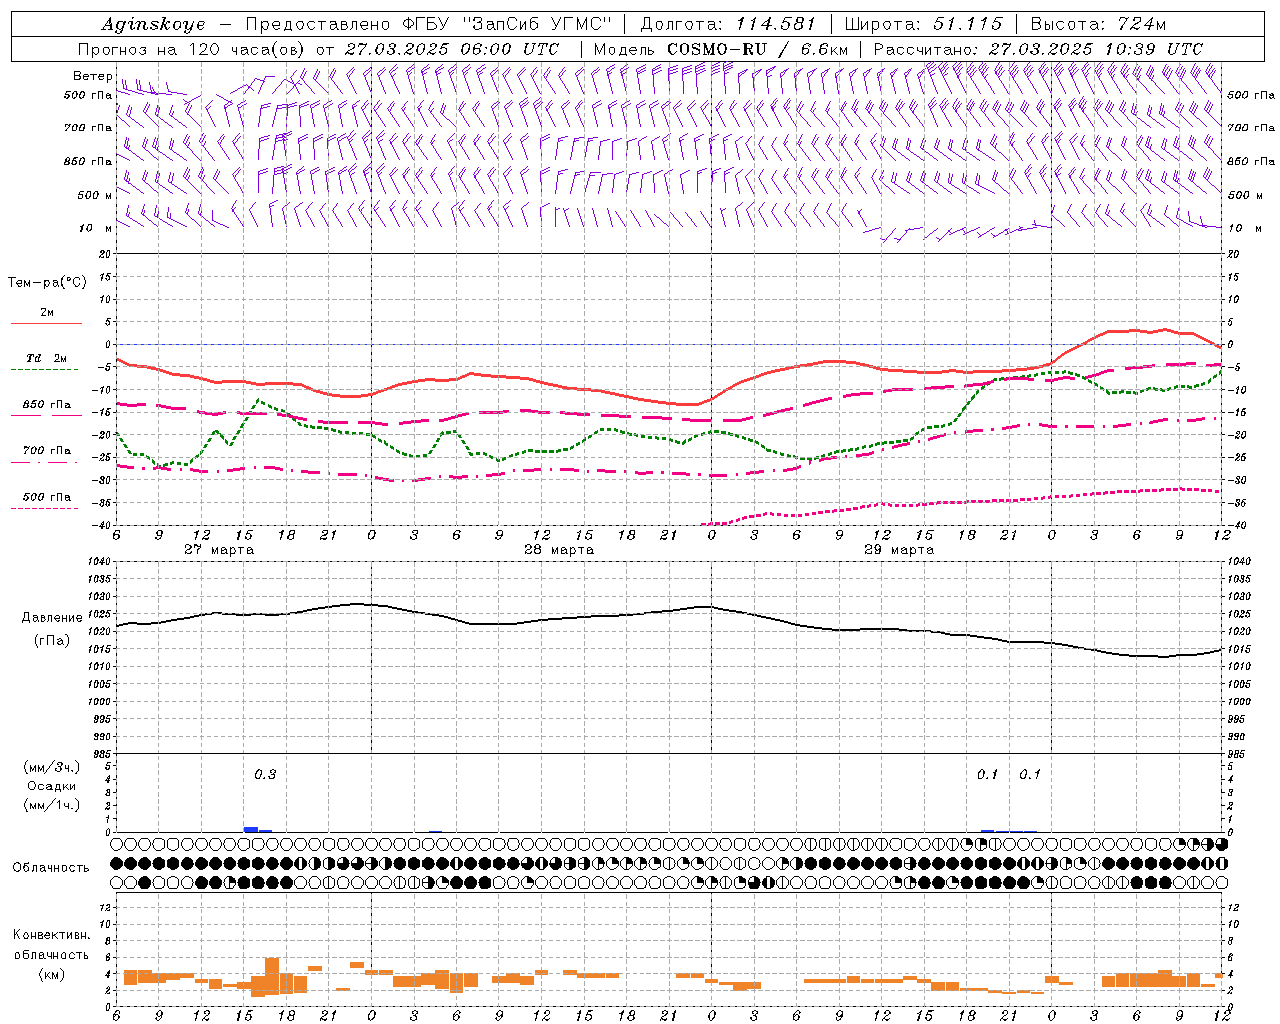
Task: Click the (мм/1ч.) precipitation unit label
Action: point(51,805)
